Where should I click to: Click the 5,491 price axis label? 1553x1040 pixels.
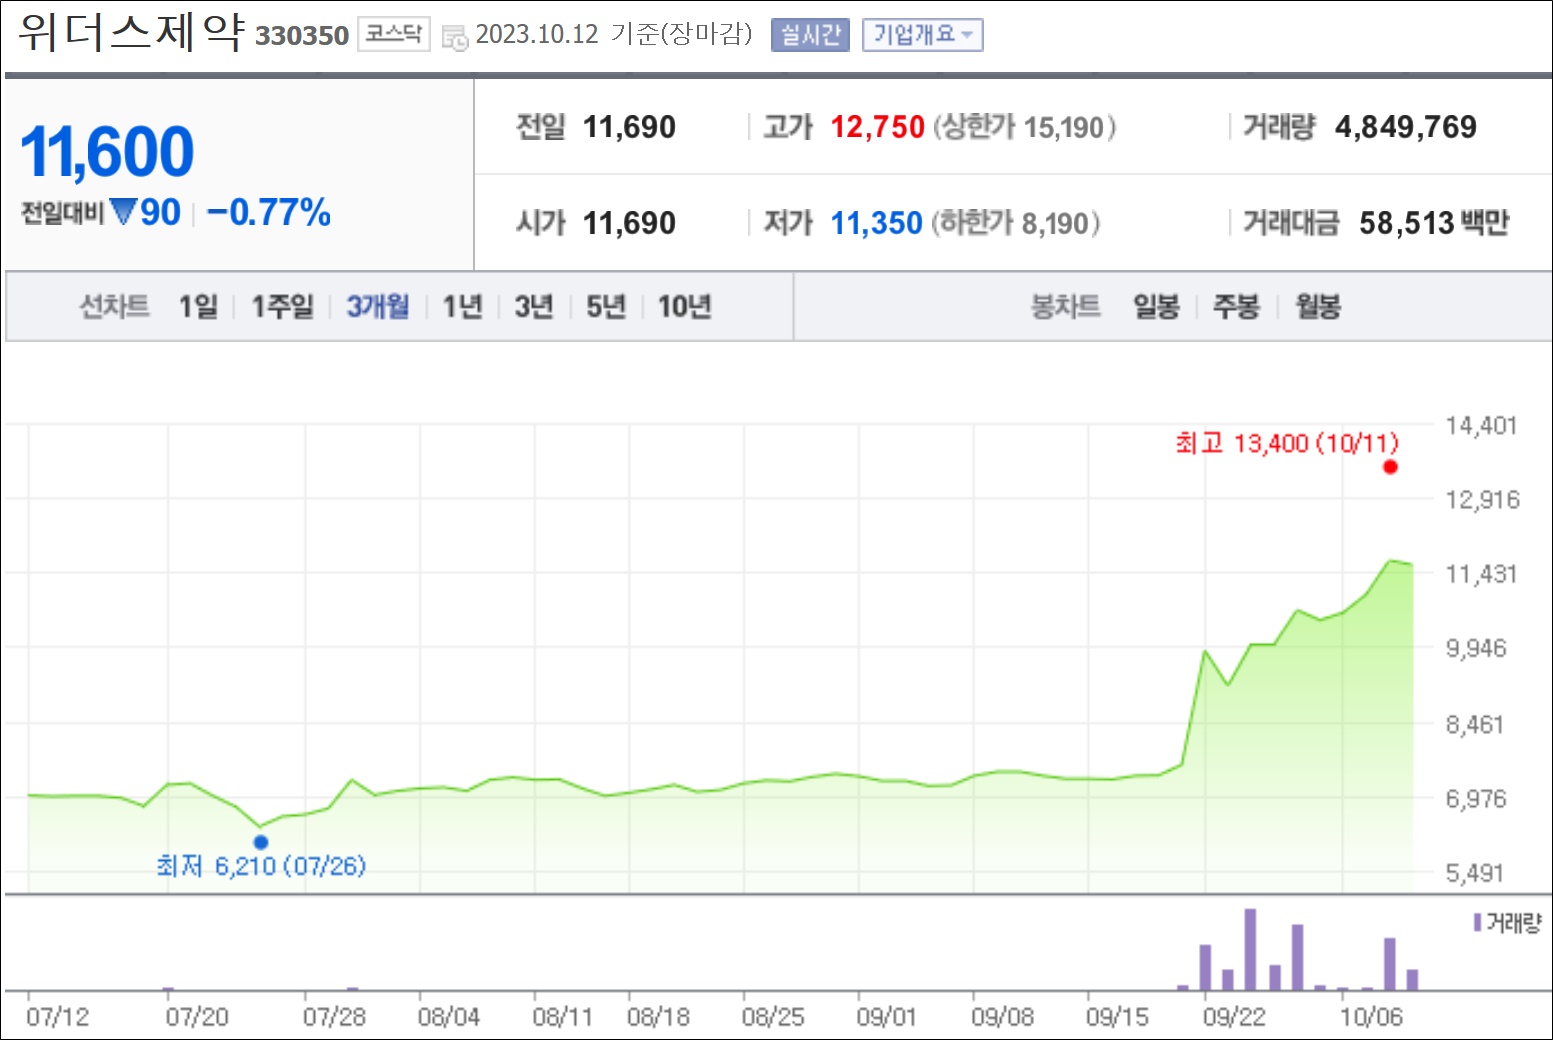[1475, 873]
